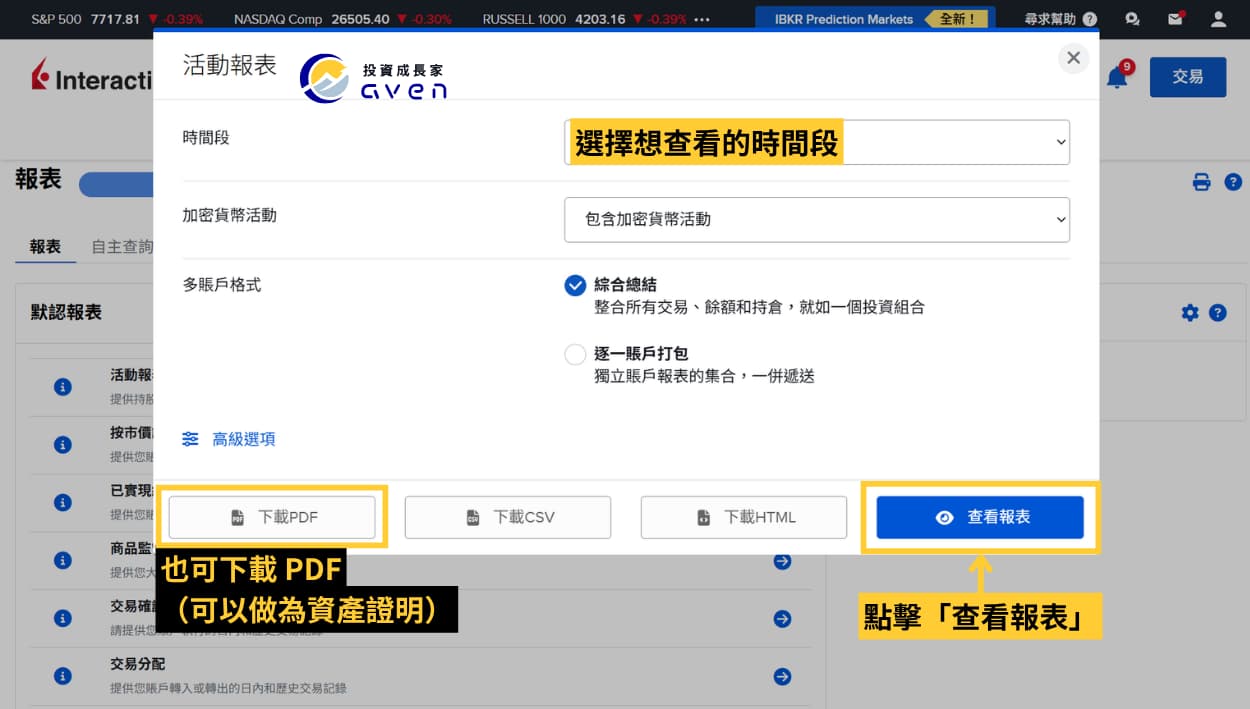Run the 商品 report arrow
The image size is (1250, 709).
(x=782, y=561)
